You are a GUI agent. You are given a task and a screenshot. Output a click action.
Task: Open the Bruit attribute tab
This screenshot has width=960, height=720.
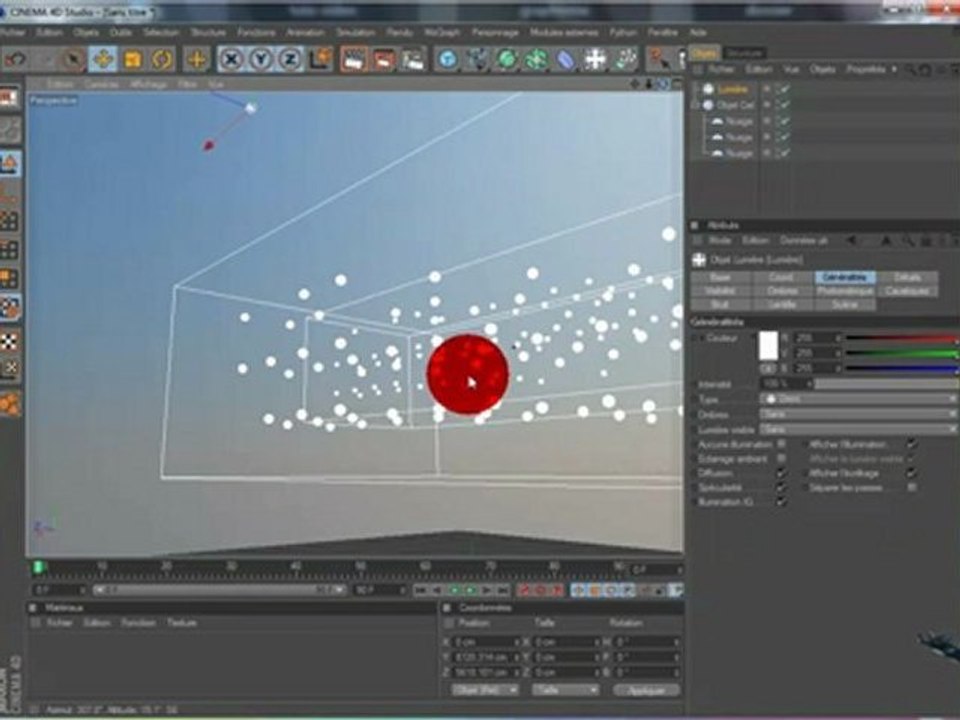(721, 304)
